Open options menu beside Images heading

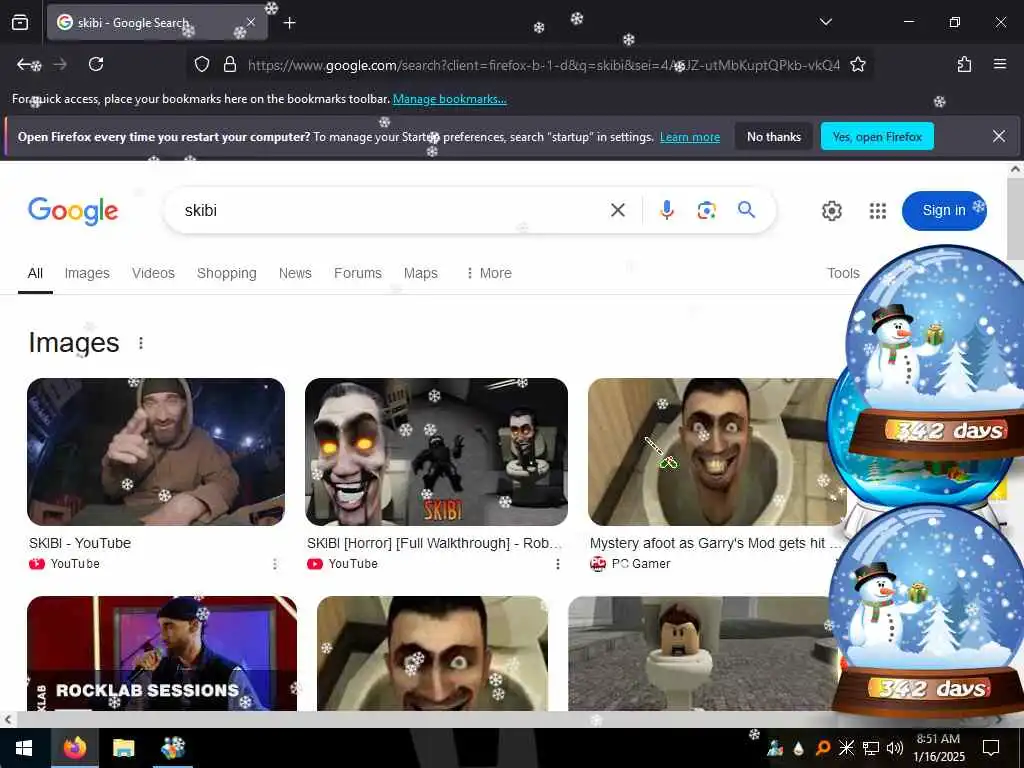(x=141, y=343)
